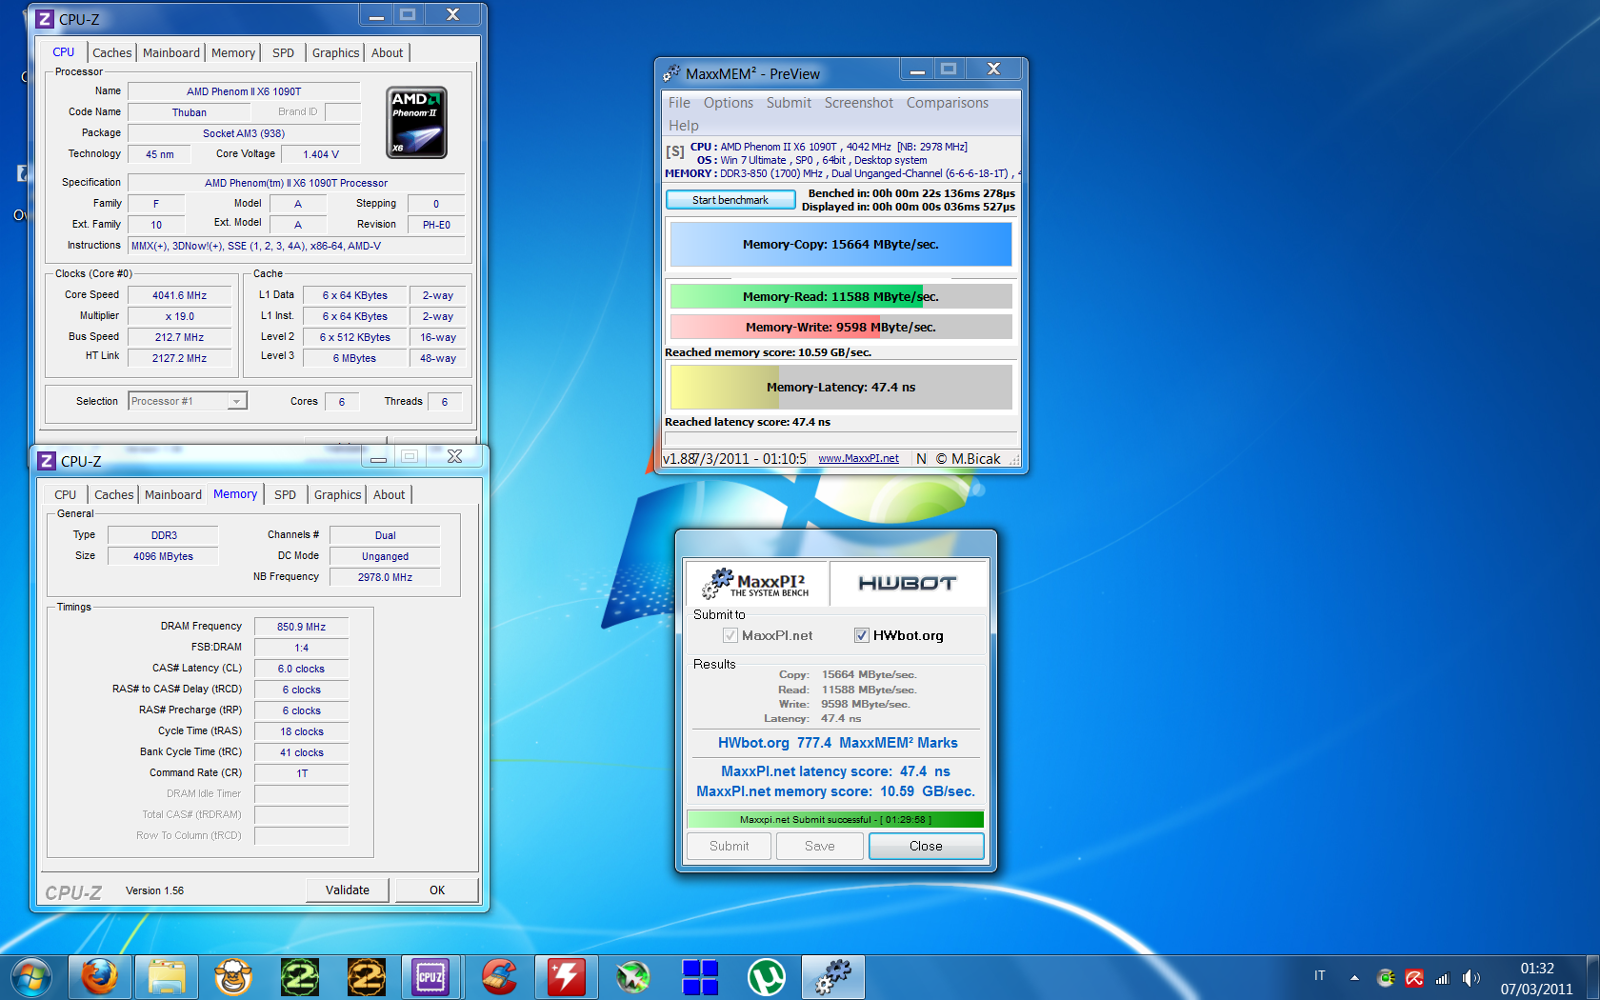
Task: Click the HWBOT logo banner
Action: tap(907, 584)
